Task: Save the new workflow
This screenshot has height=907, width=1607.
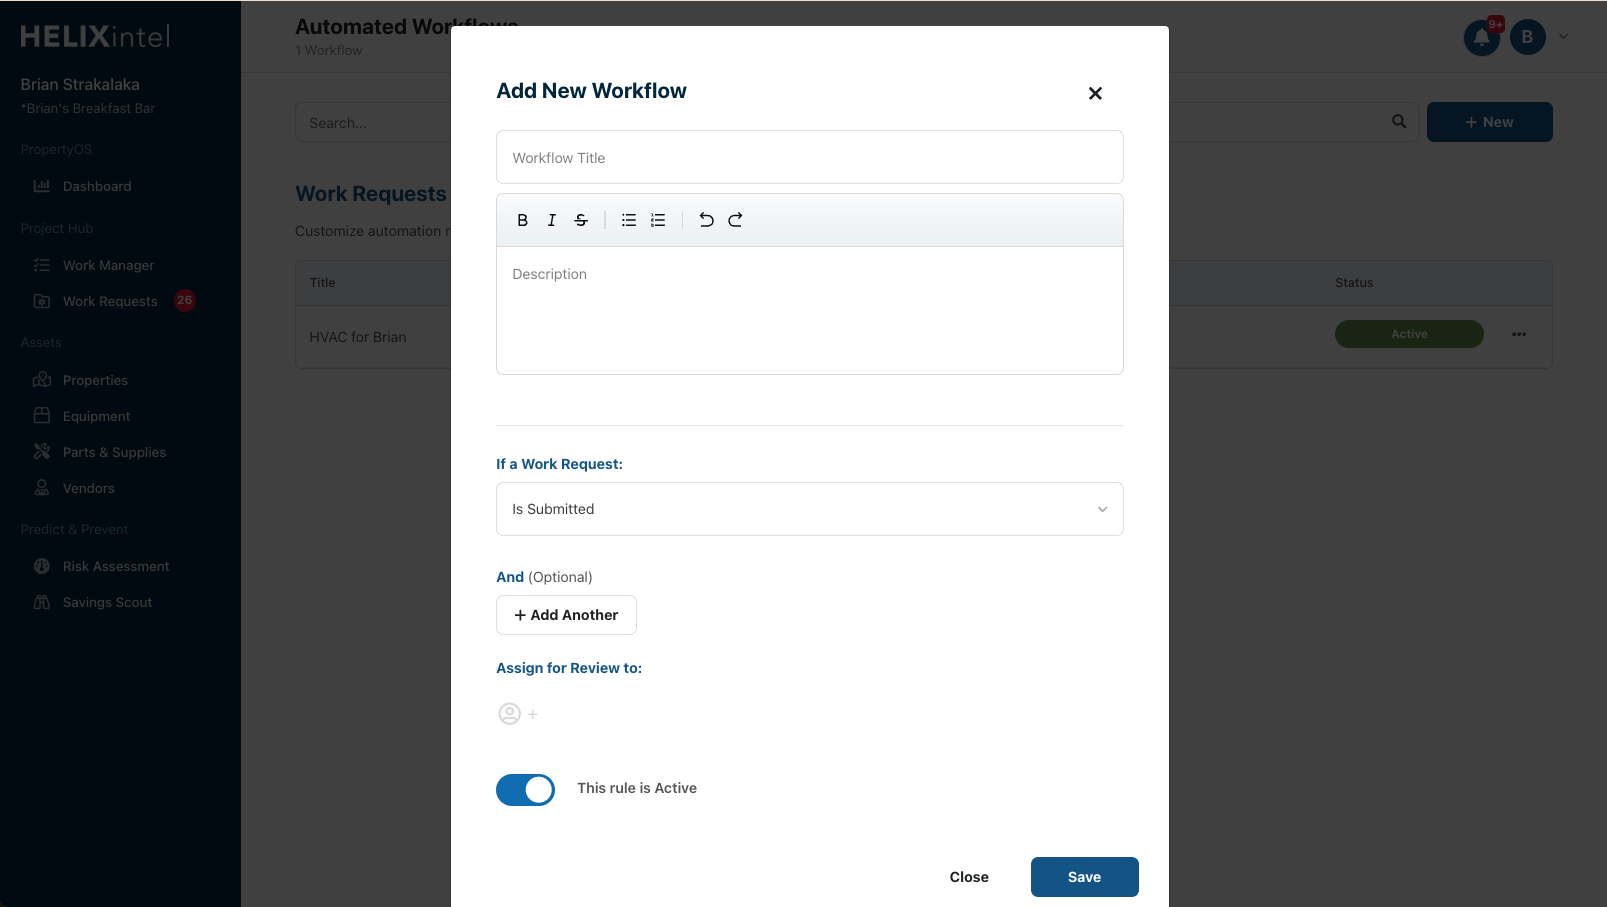Action: click(1085, 877)
